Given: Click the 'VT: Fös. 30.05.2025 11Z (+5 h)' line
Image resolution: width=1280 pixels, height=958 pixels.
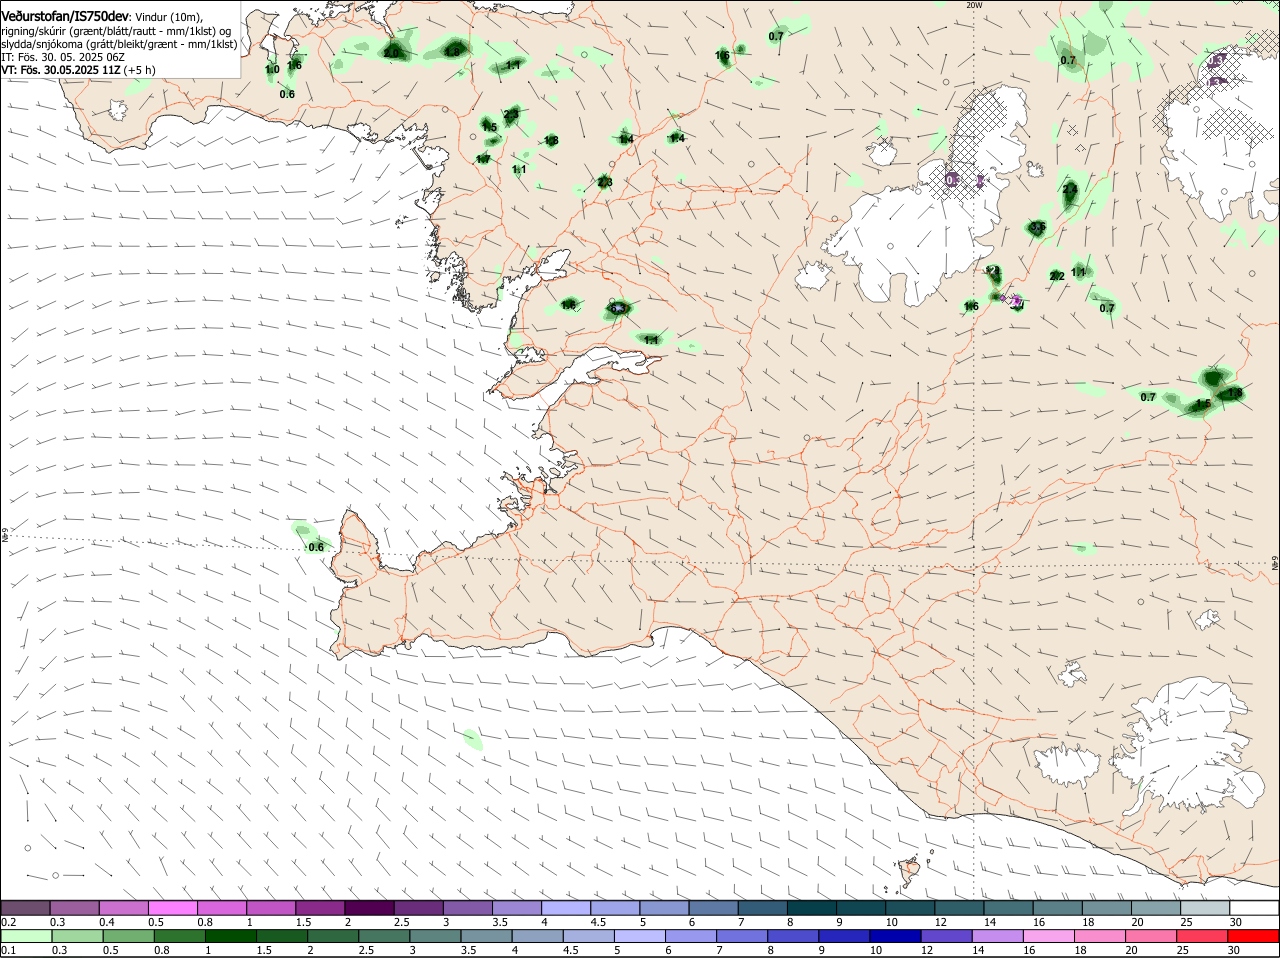Looking at the screenshot, I should [x=78, y=70].
